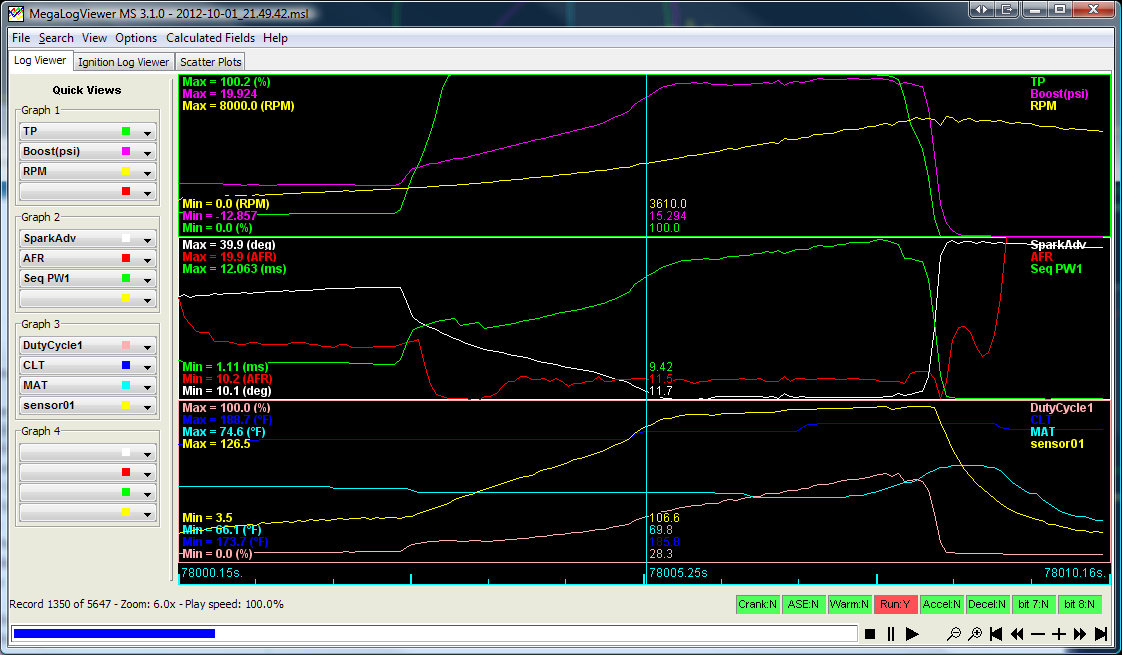Open the empty white-swatch dropdown in Graph 4
Viewport: 1122px width, 655px height.
(87, 452)
